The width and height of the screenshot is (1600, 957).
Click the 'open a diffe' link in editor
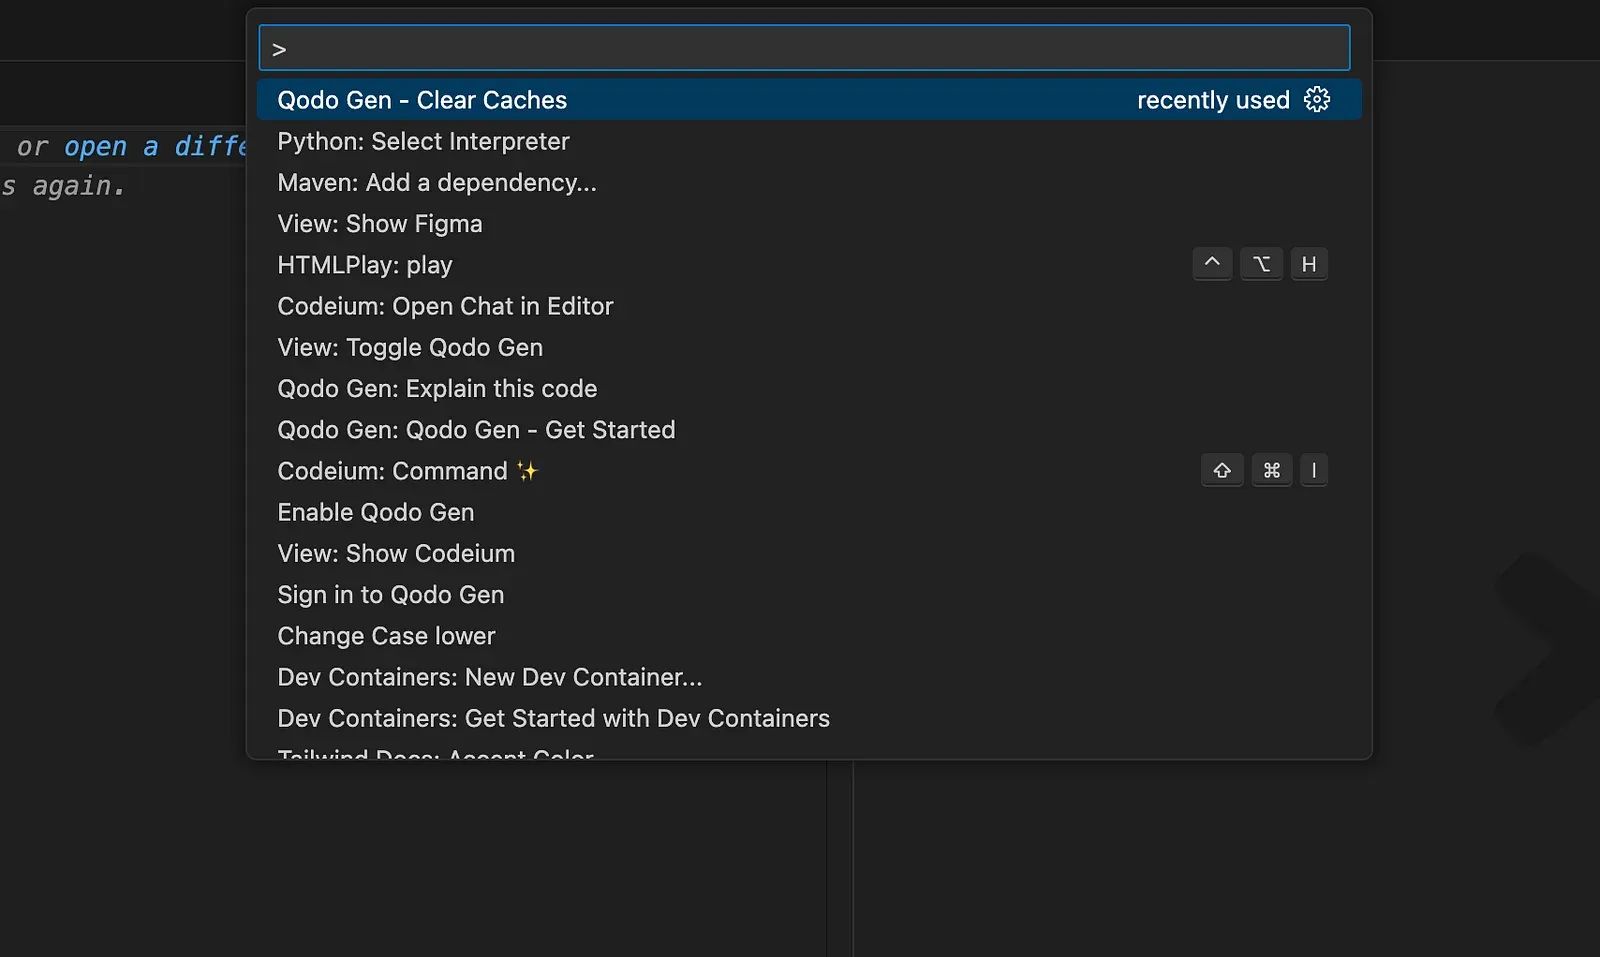pos(155,146)
